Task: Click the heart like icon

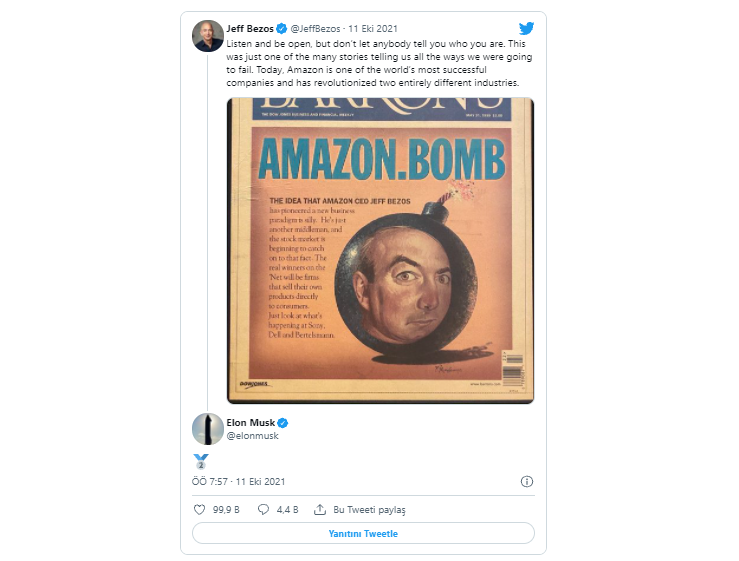Action: point(200,510)
